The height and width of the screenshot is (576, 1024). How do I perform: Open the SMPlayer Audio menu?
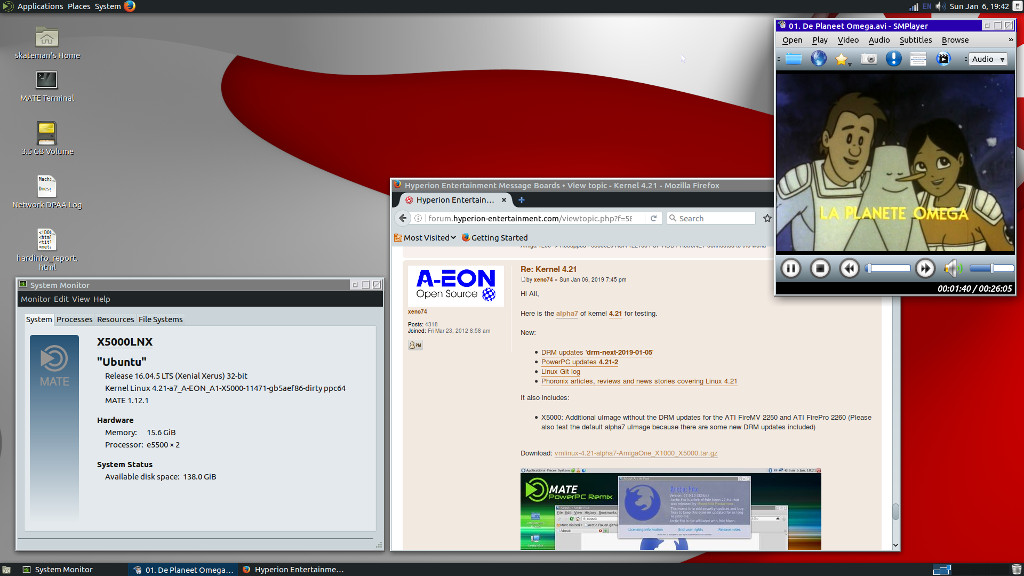coord(878,40)
